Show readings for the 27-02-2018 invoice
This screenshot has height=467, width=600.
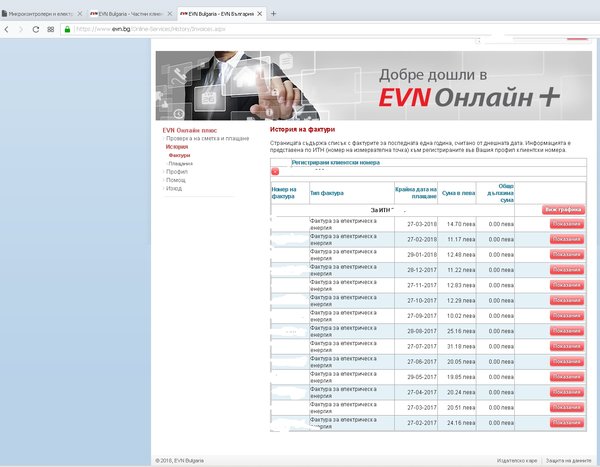tap(567, 239)
